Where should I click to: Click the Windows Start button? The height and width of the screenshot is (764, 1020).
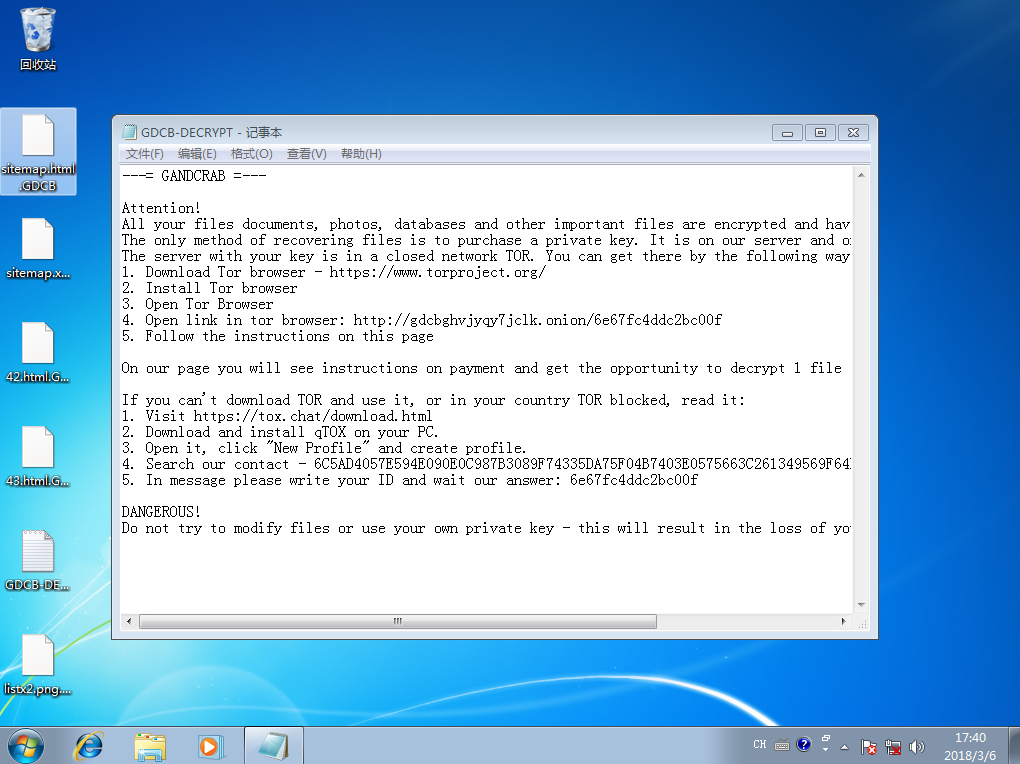pos(26,745)
